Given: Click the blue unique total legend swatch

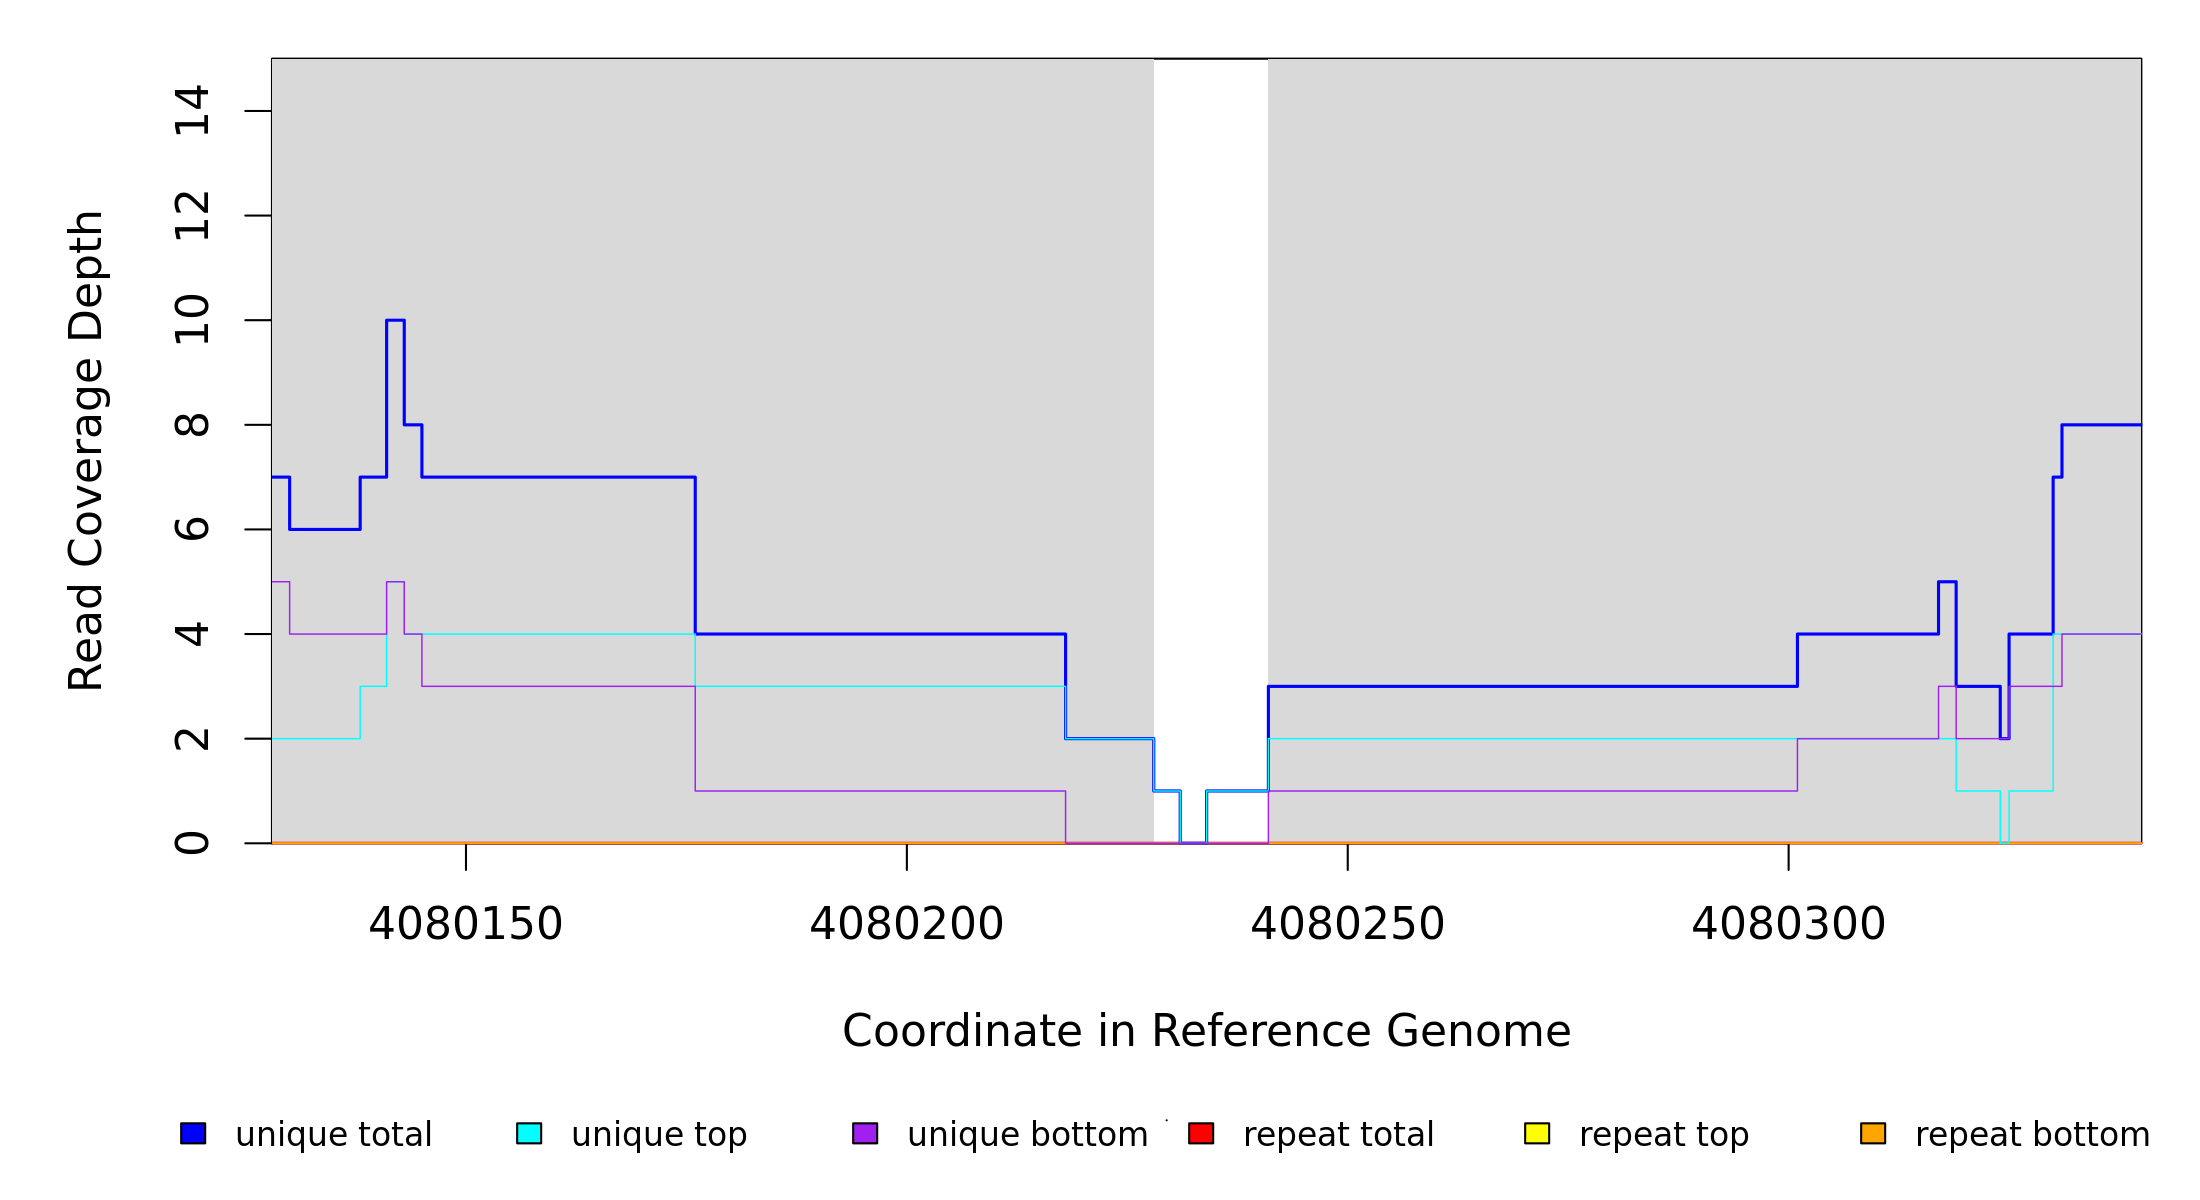Looking at the screenshot, I should tap(193, 1133).
